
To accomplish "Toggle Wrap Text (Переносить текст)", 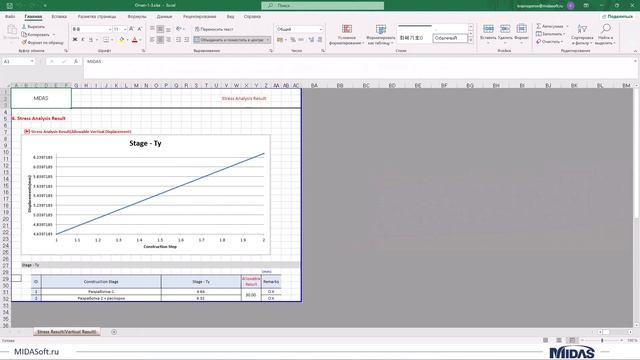I will pos(214,29).
